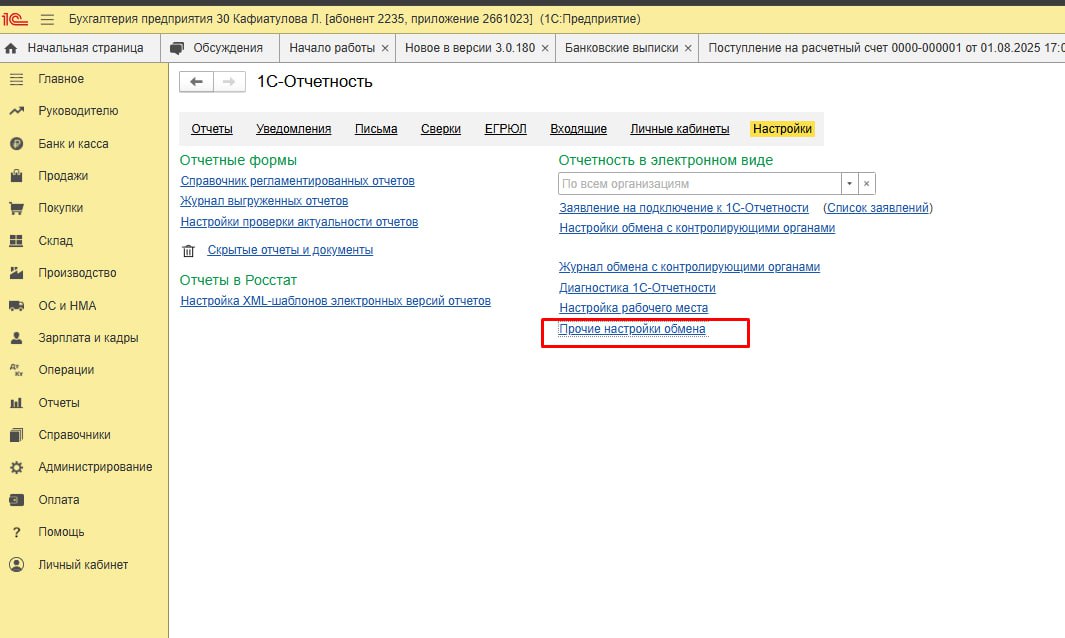Screen dimensions: 1065x638
Task: Click the Отчеты bar chart icon
Action: point(16,402)
